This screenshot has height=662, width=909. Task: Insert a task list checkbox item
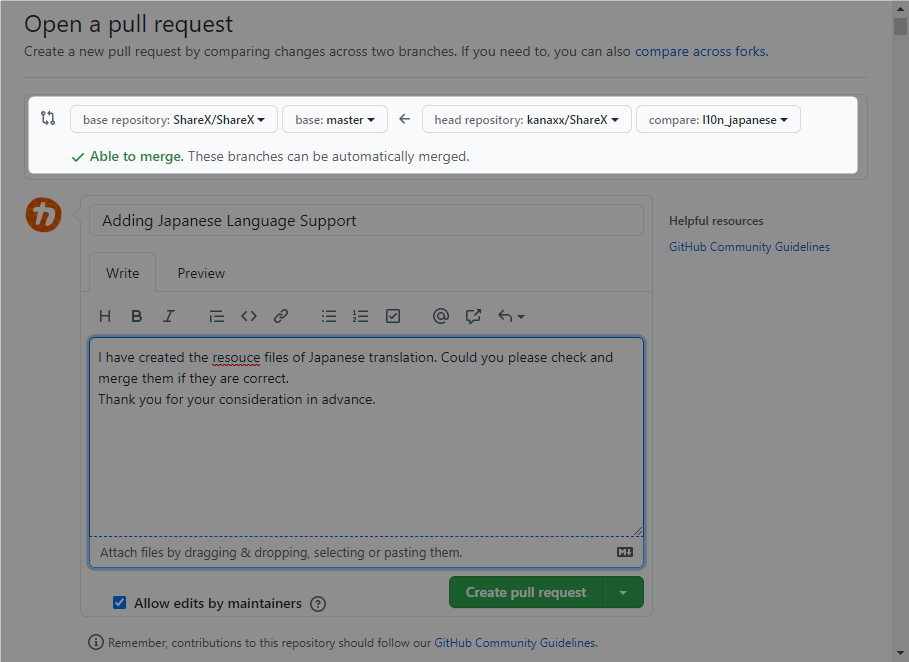(x=393, y=316)
